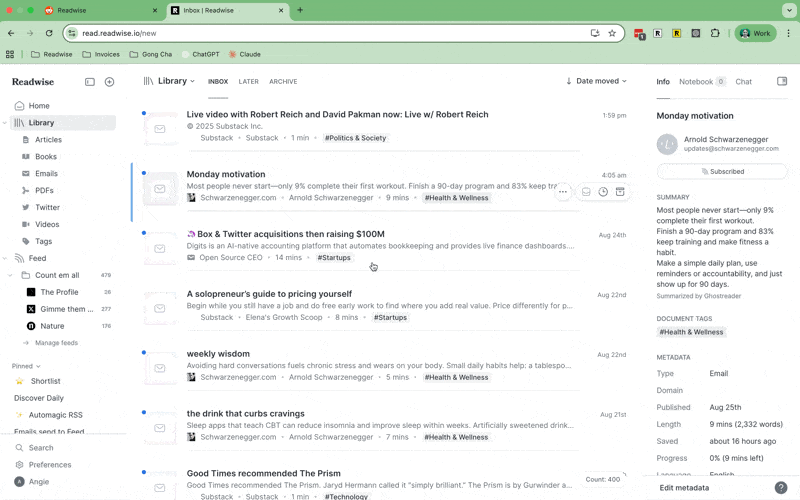Collapse the Pinned section
The image size is (800, 500).
26,366
